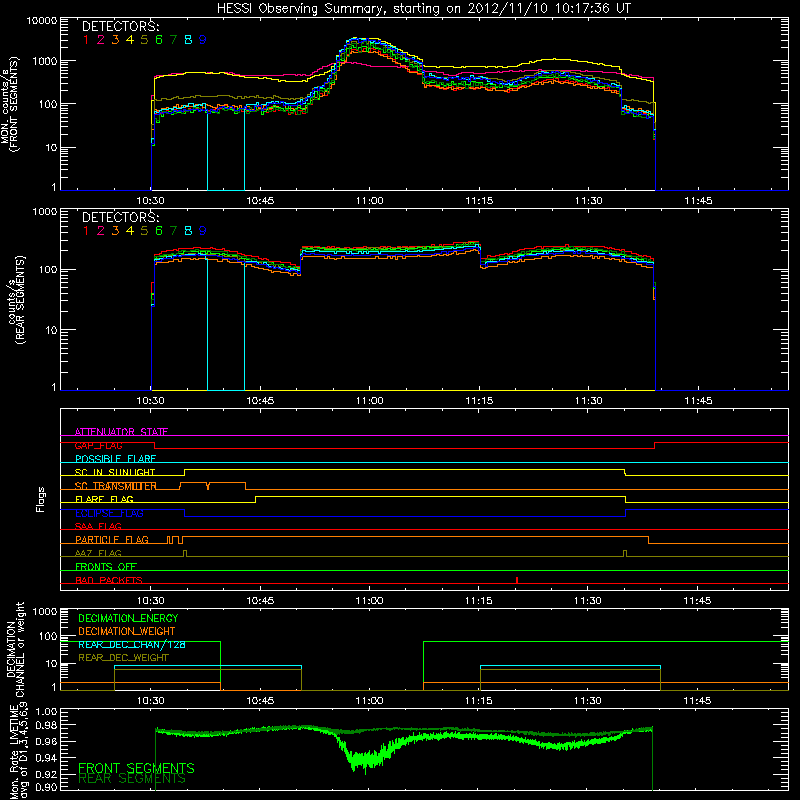Click the 0.94 livetime axis value
Image resolution: width=800 pixels, height=800 pixels.
46,758
